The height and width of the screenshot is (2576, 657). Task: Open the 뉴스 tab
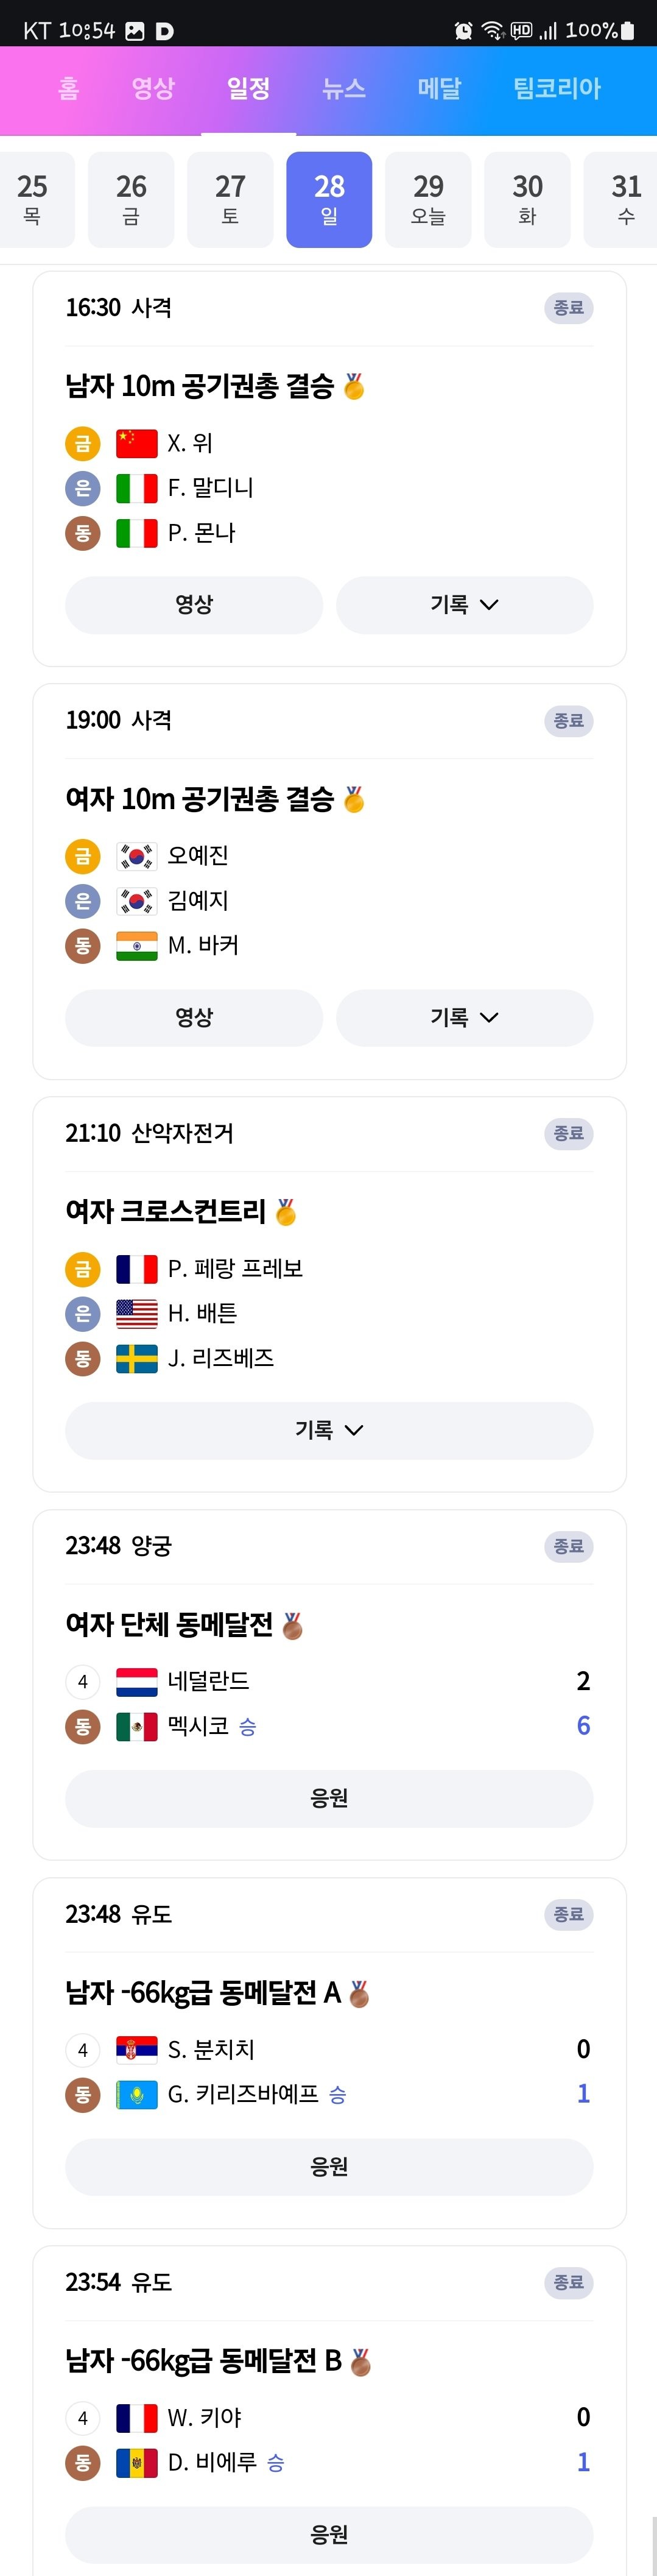344,88
